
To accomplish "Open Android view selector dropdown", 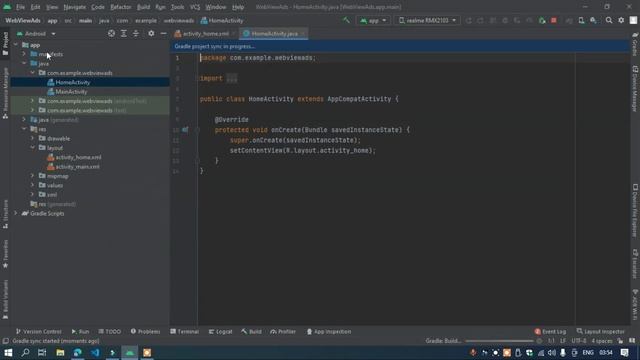I will (x=36, y=33).
